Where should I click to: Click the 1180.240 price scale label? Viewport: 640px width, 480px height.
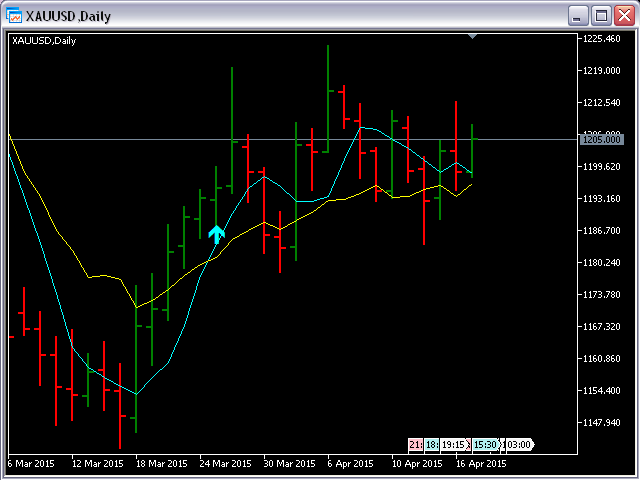coord(602,262)
